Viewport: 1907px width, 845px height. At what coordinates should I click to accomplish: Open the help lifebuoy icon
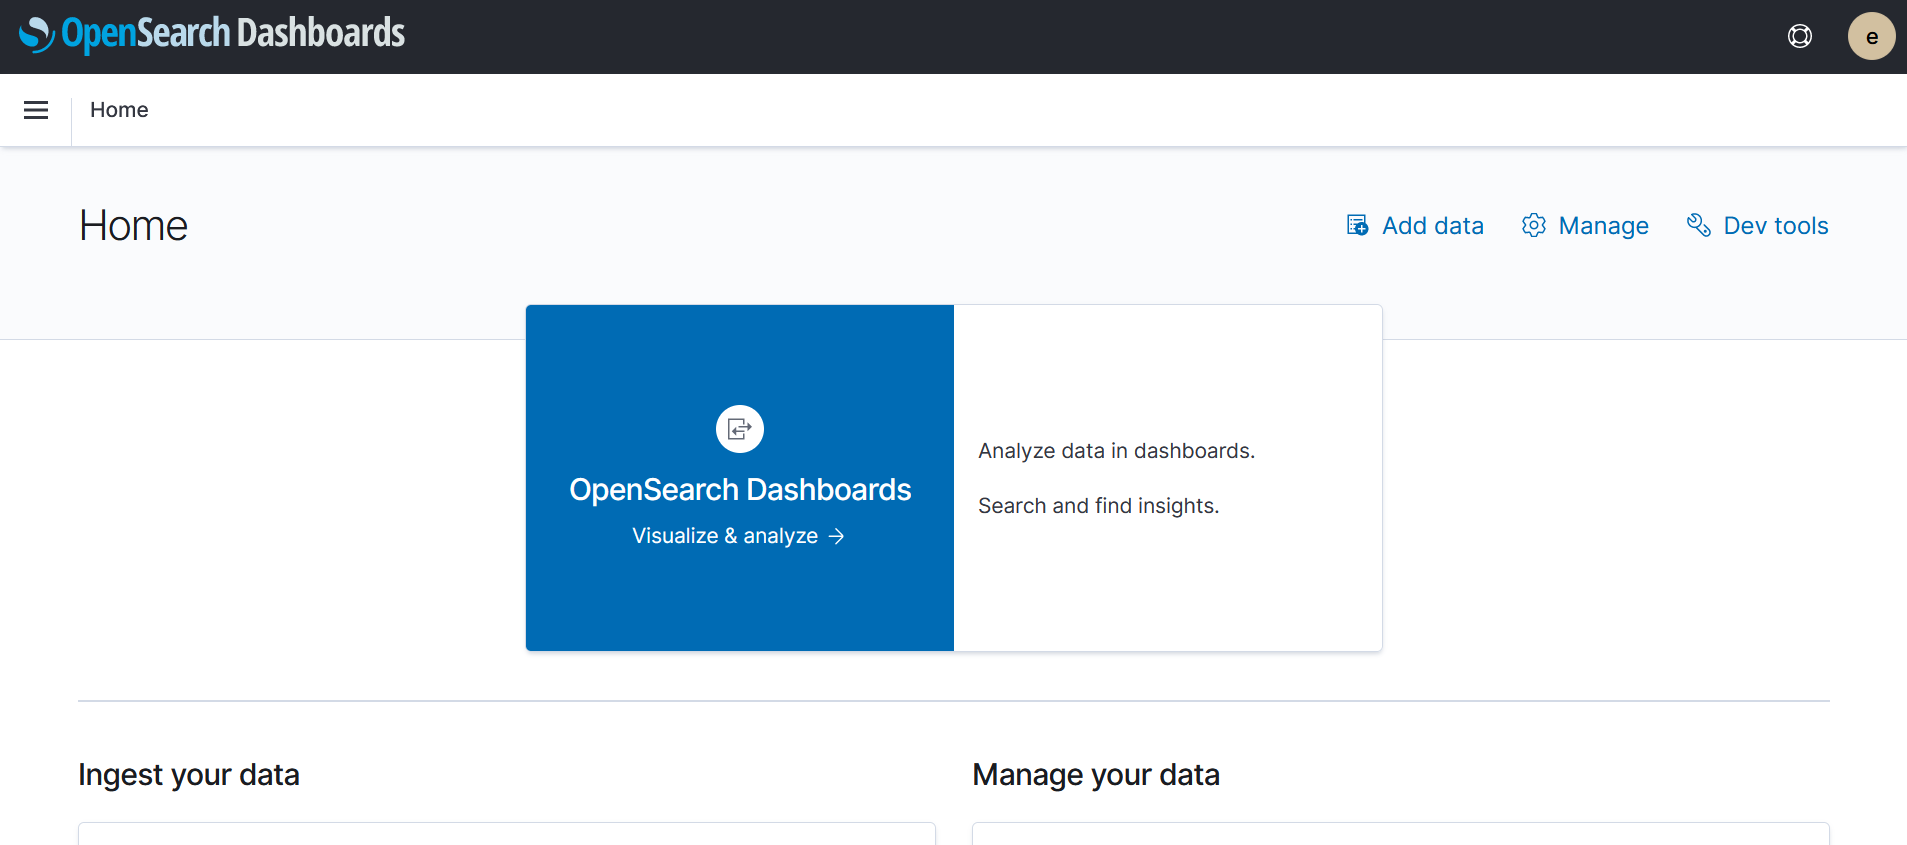(x=1799, y=37)
